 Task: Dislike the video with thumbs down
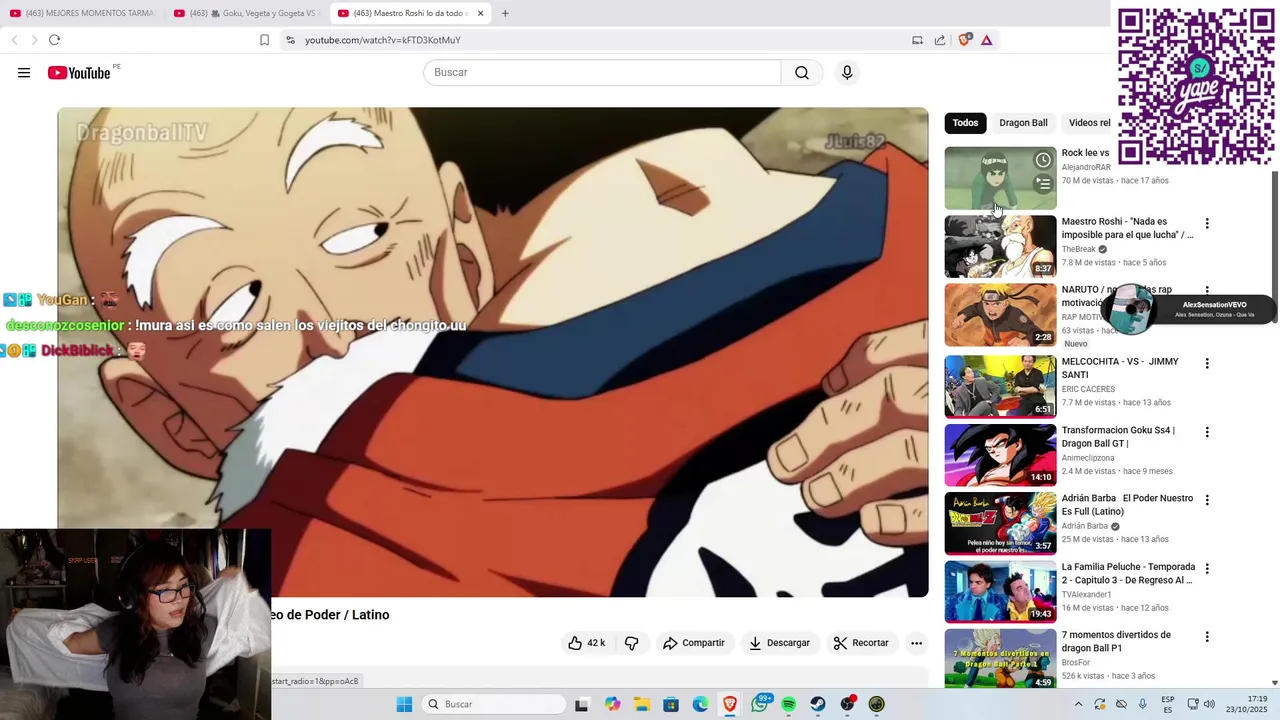point(631,643)
